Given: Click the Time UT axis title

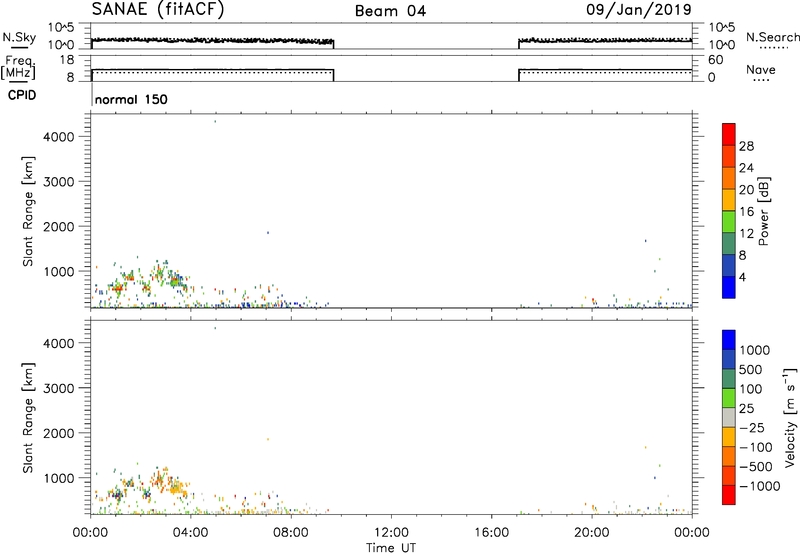Looking at the screenshot, I should click(x=391, y=548).
